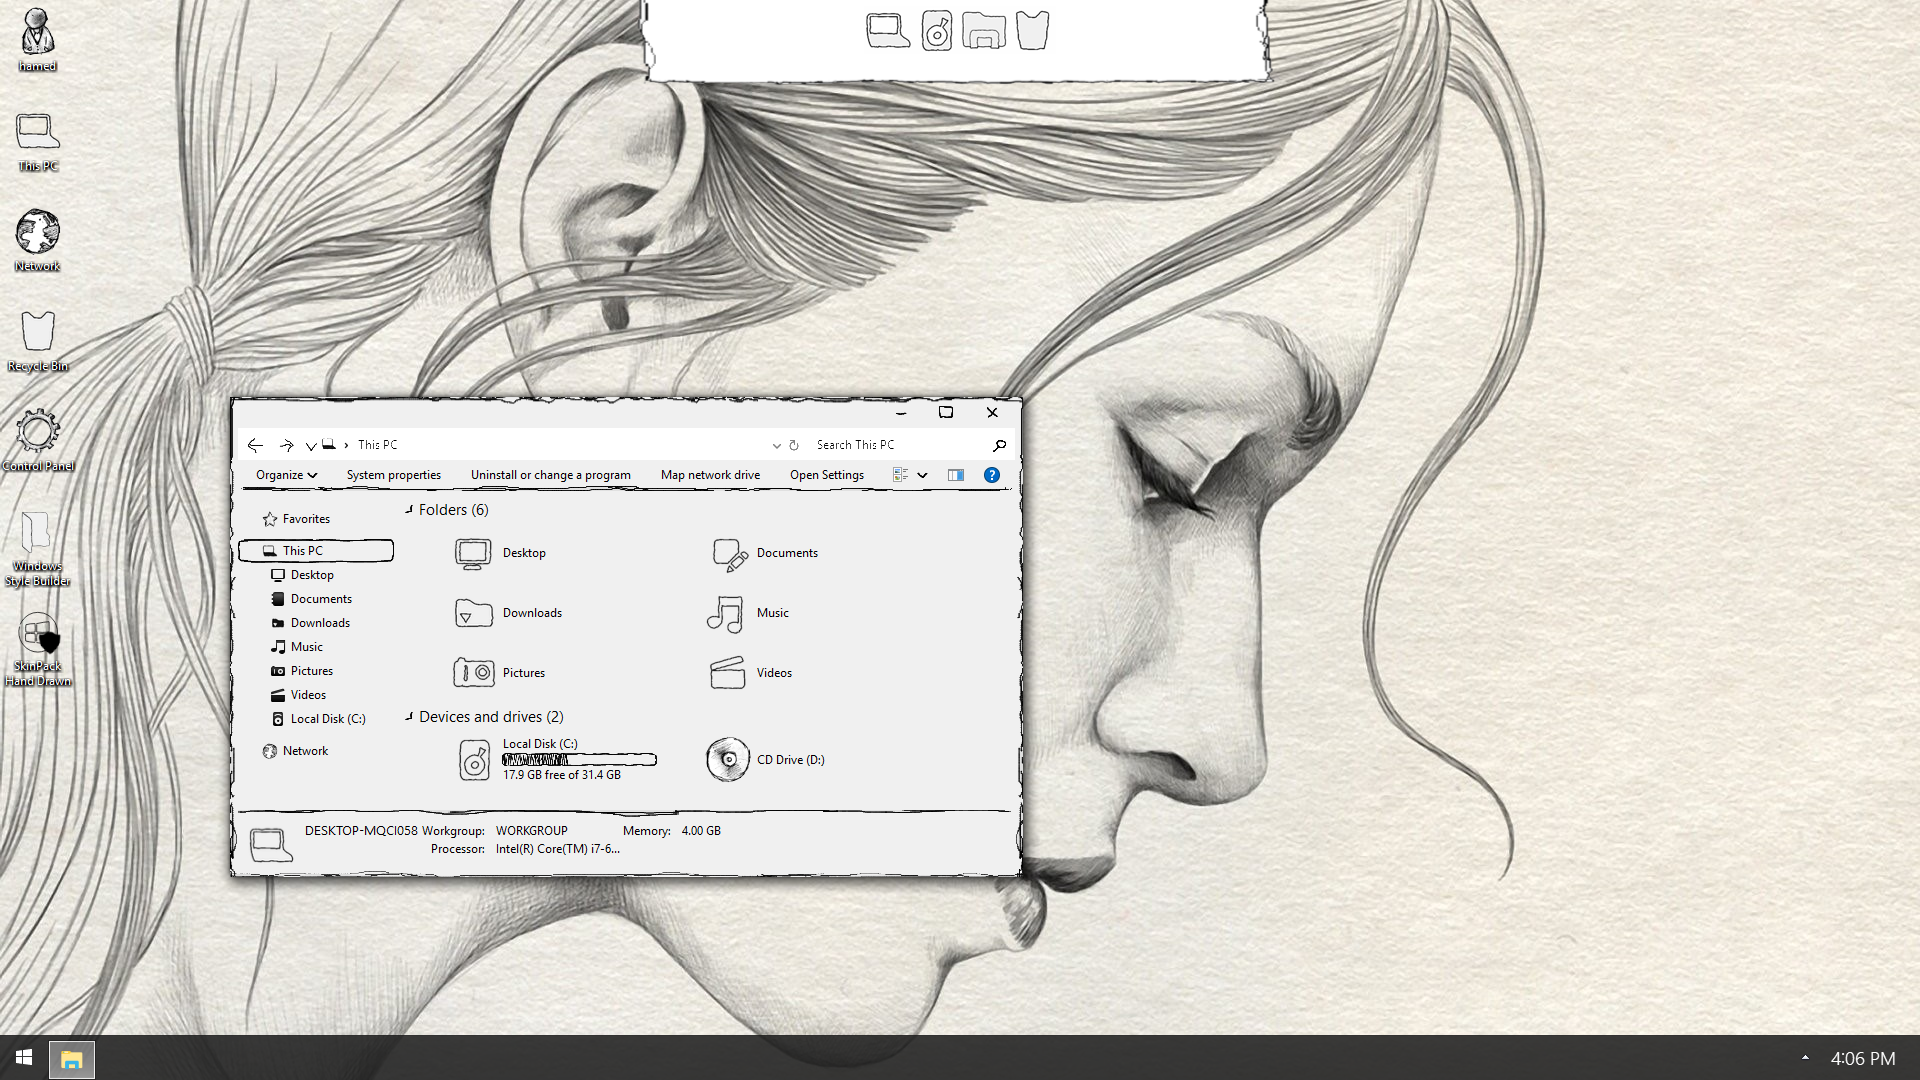The height and width of the screenshot is (1080, 1920).
Task: Expand the view options dropdown arrow
Action: click(x=922, y=475)
